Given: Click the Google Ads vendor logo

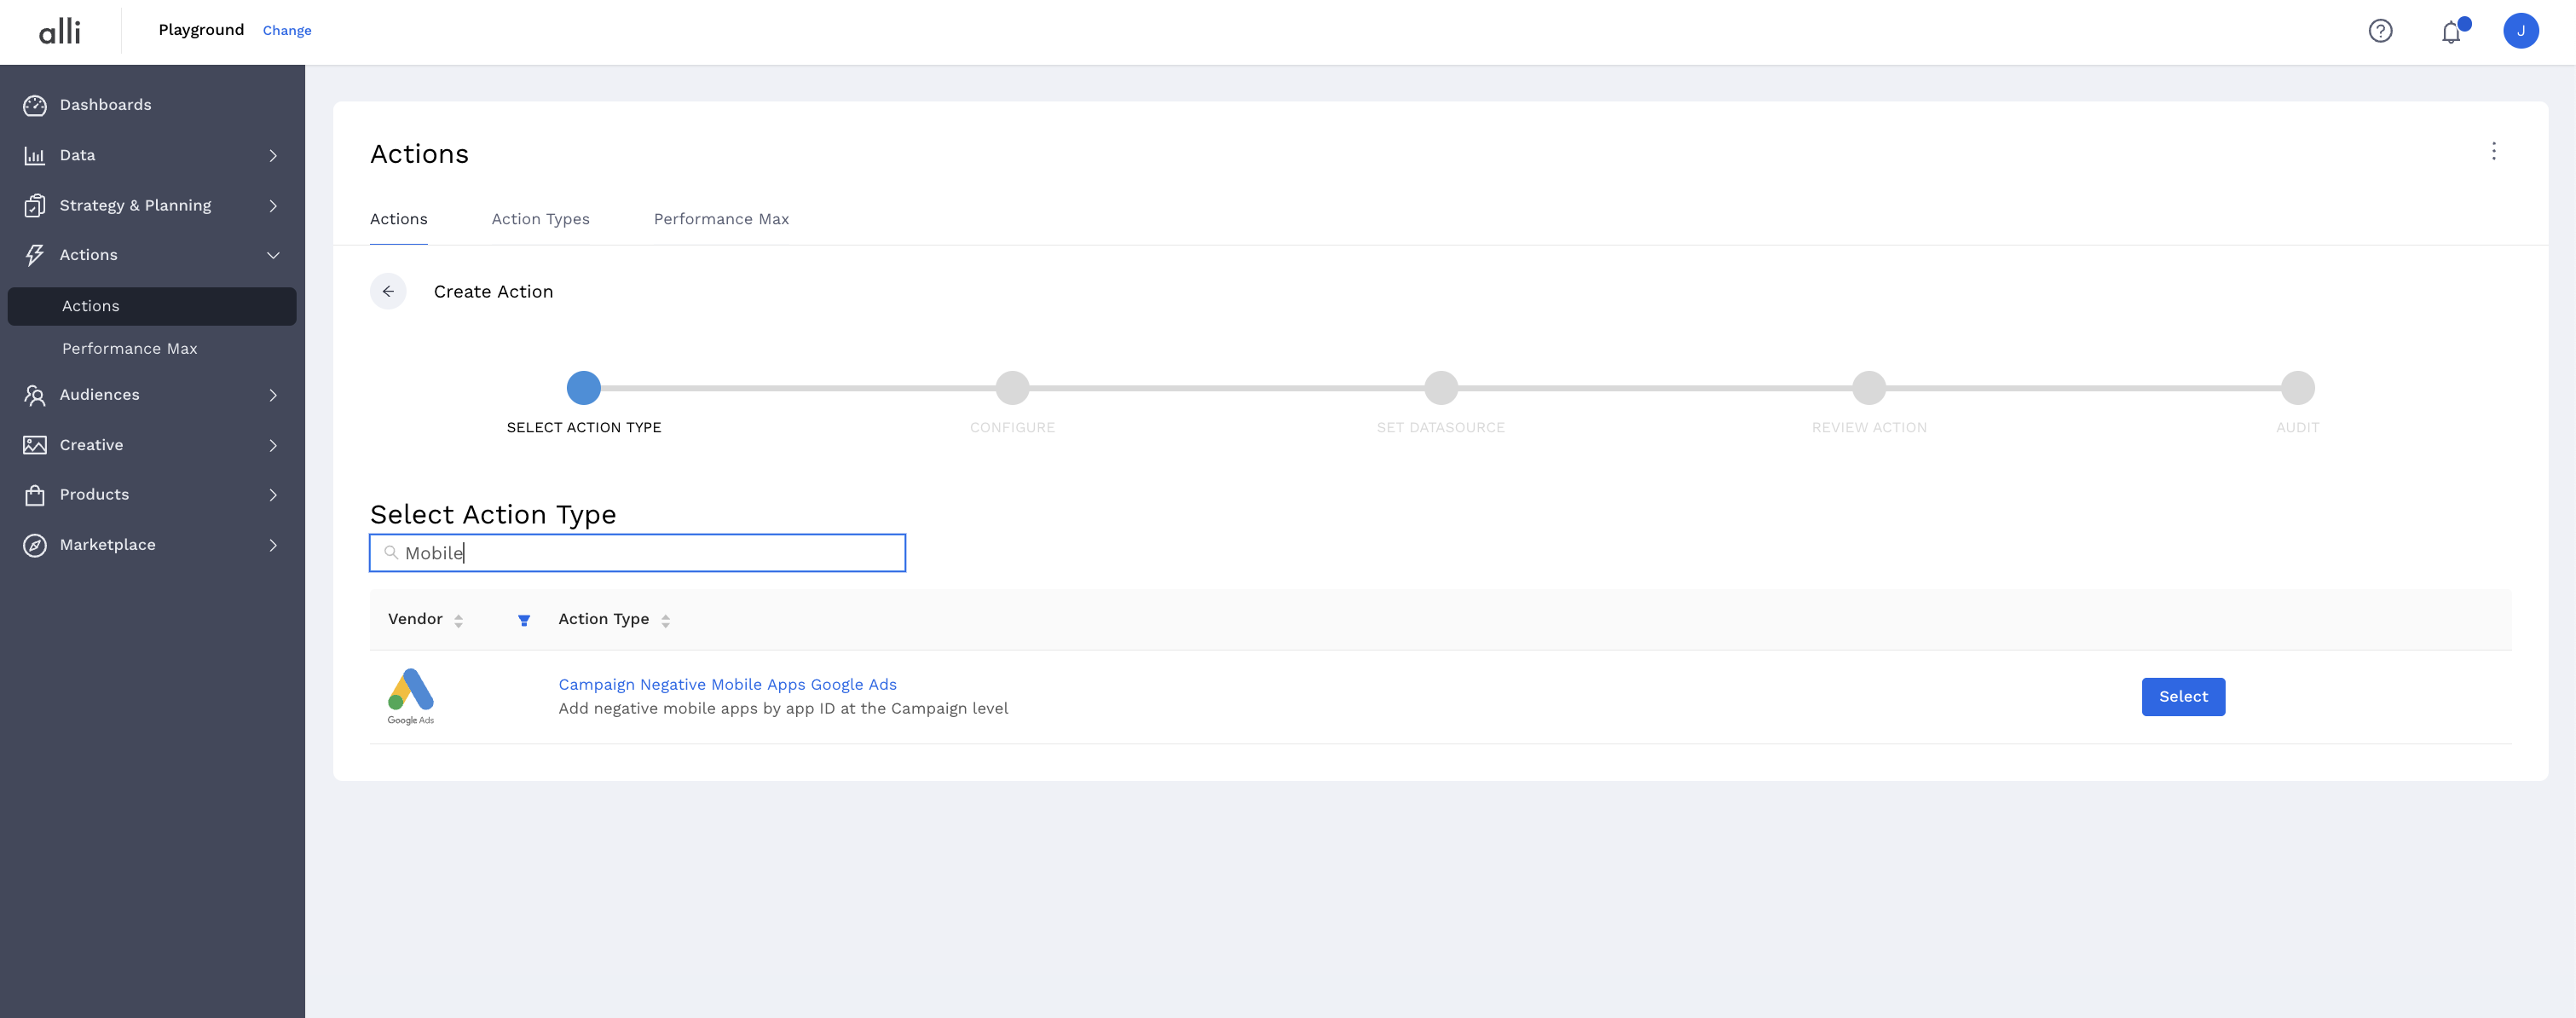Looking at the screenshot, I should [x=411, y=696].
